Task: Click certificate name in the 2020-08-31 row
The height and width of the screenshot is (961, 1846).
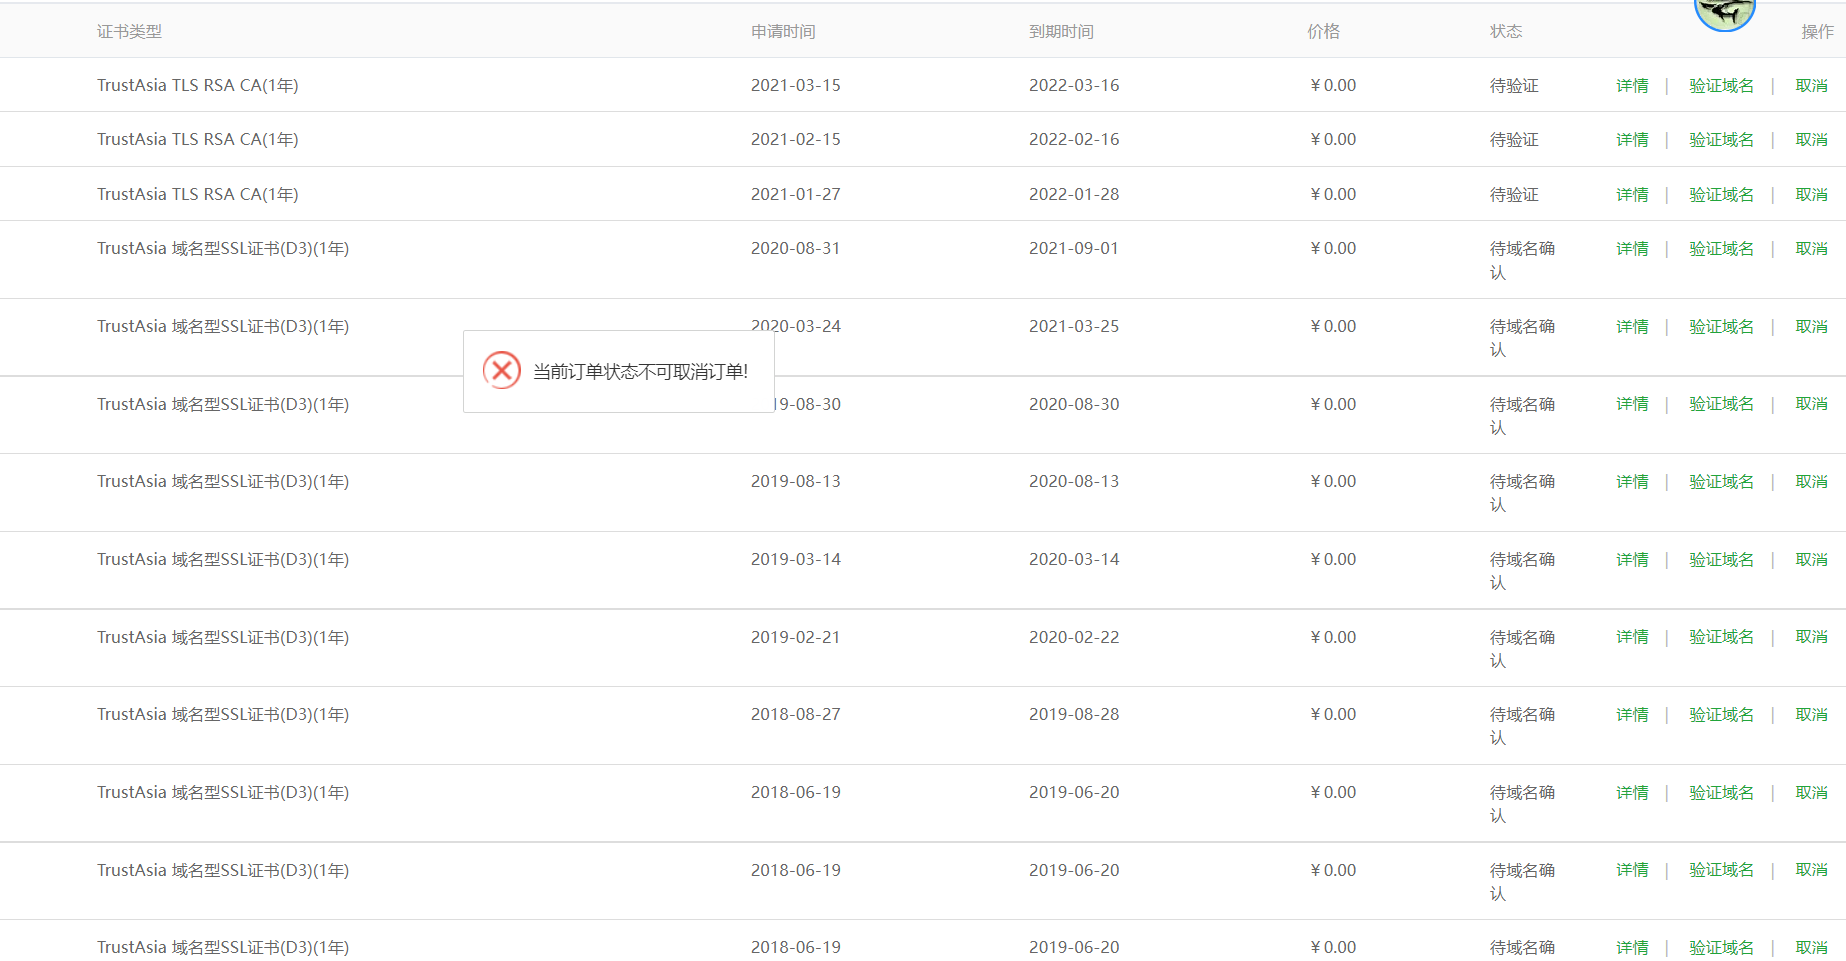Action: pos(223,249)
